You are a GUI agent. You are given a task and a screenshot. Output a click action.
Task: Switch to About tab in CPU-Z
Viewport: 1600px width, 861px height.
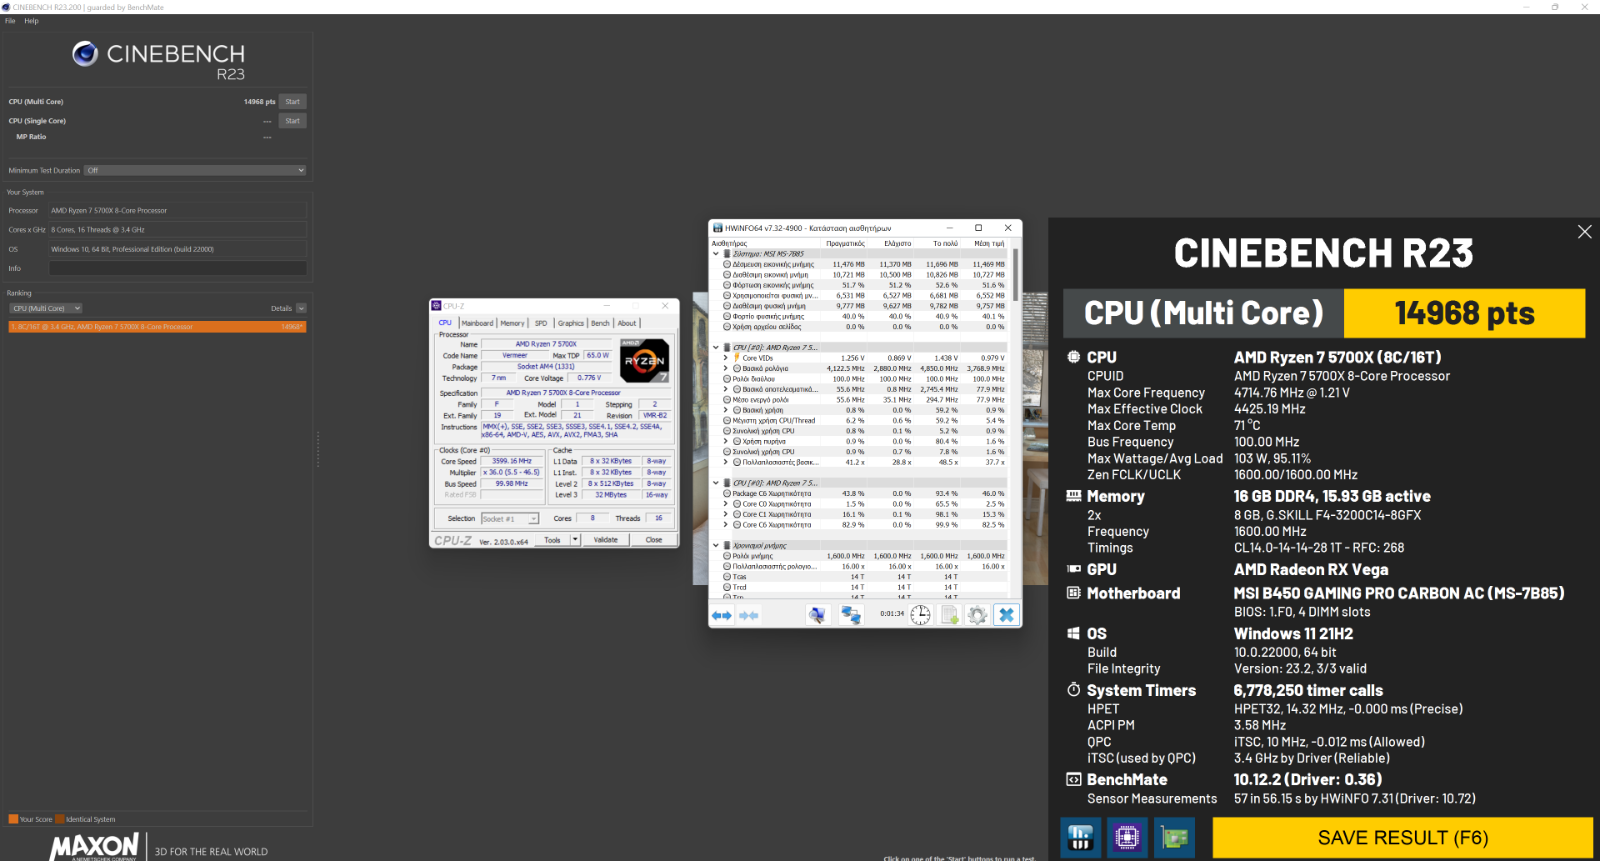click(627, 323)
